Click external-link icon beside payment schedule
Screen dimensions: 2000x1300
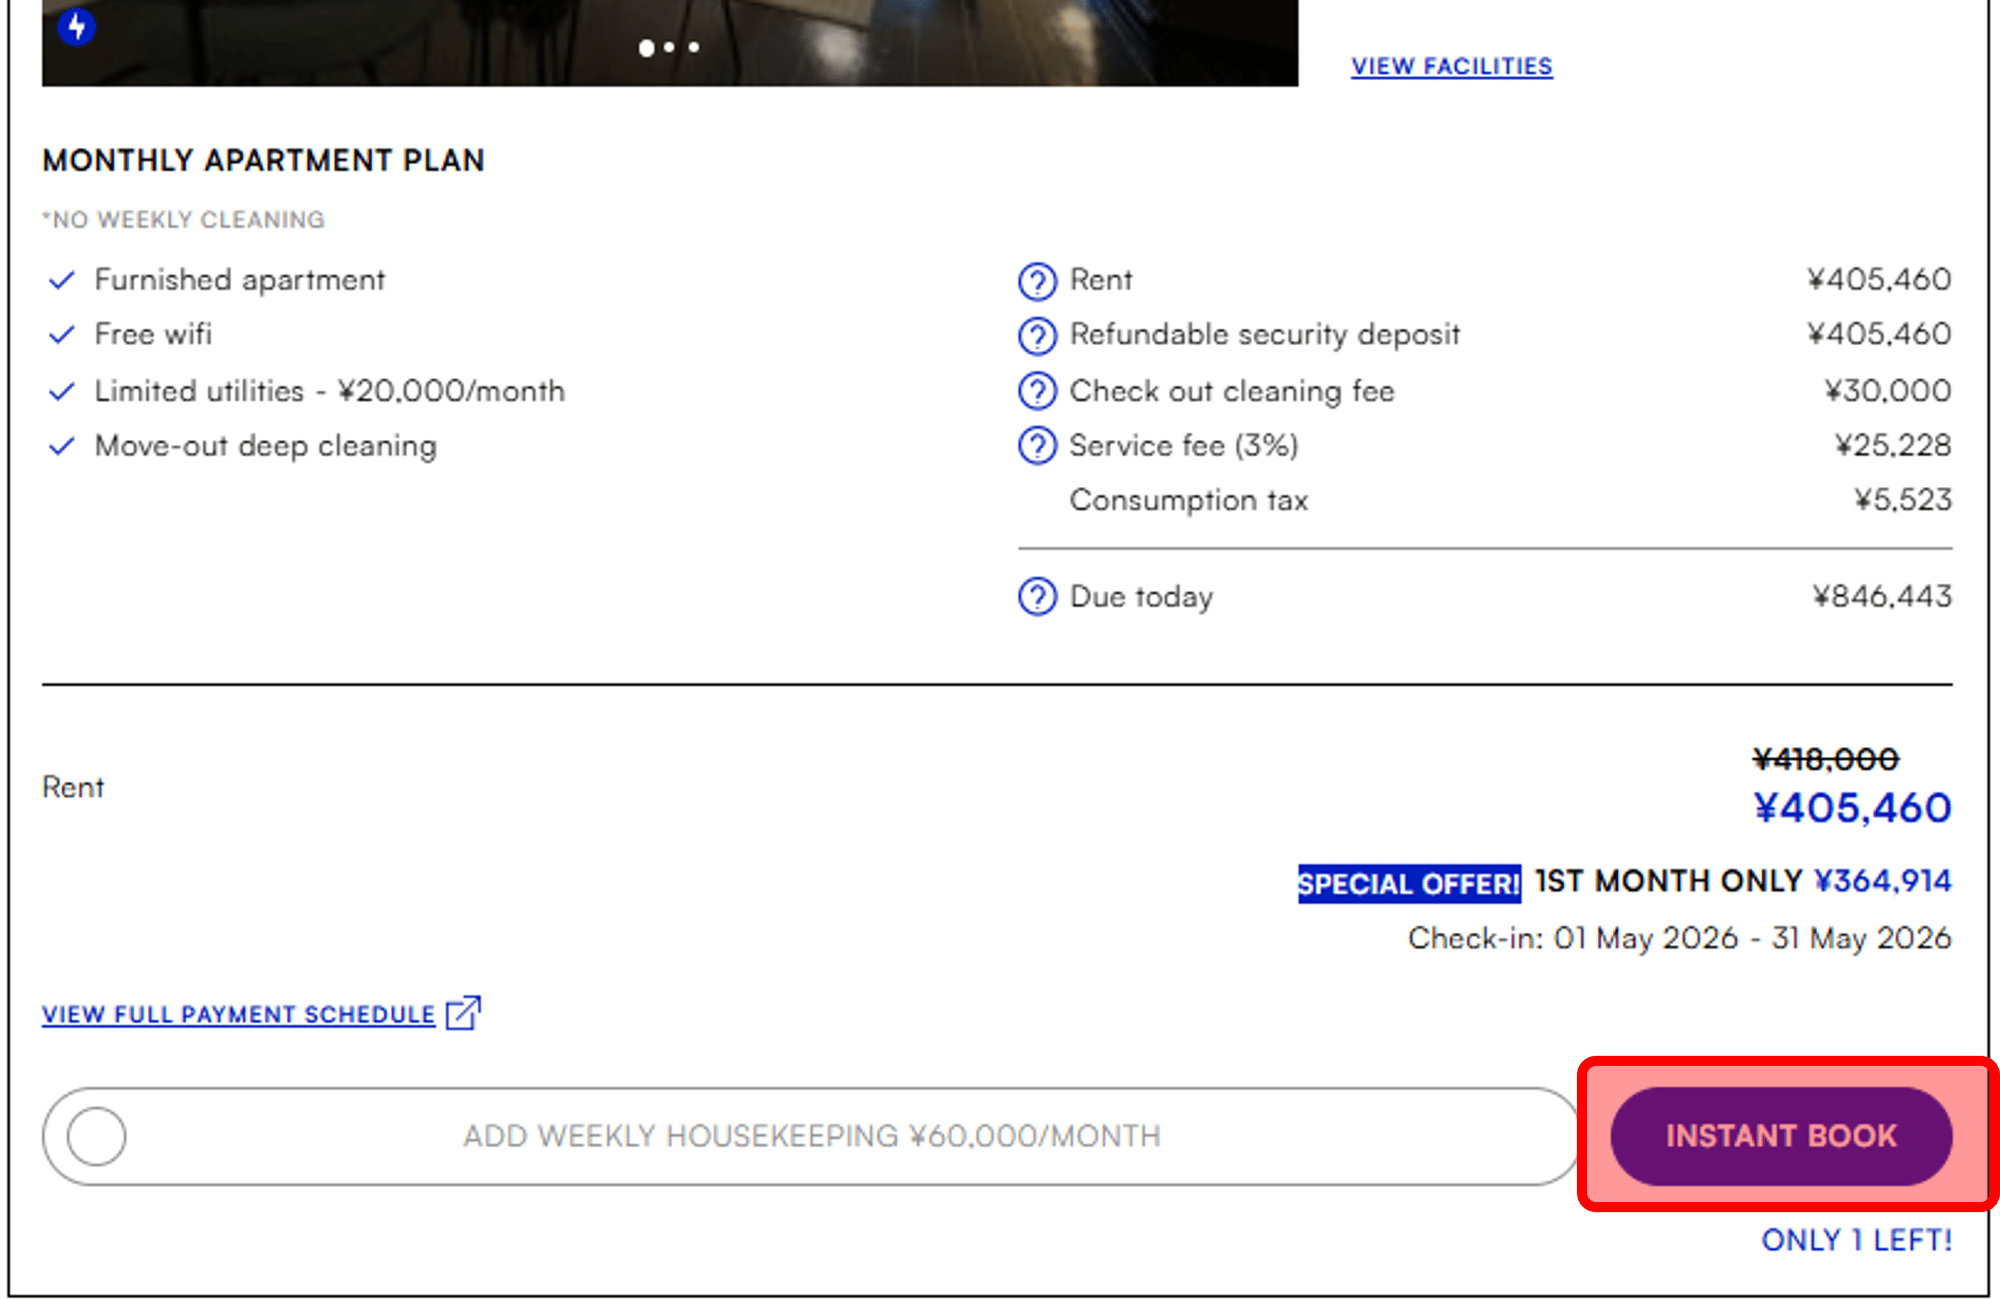463,1013
